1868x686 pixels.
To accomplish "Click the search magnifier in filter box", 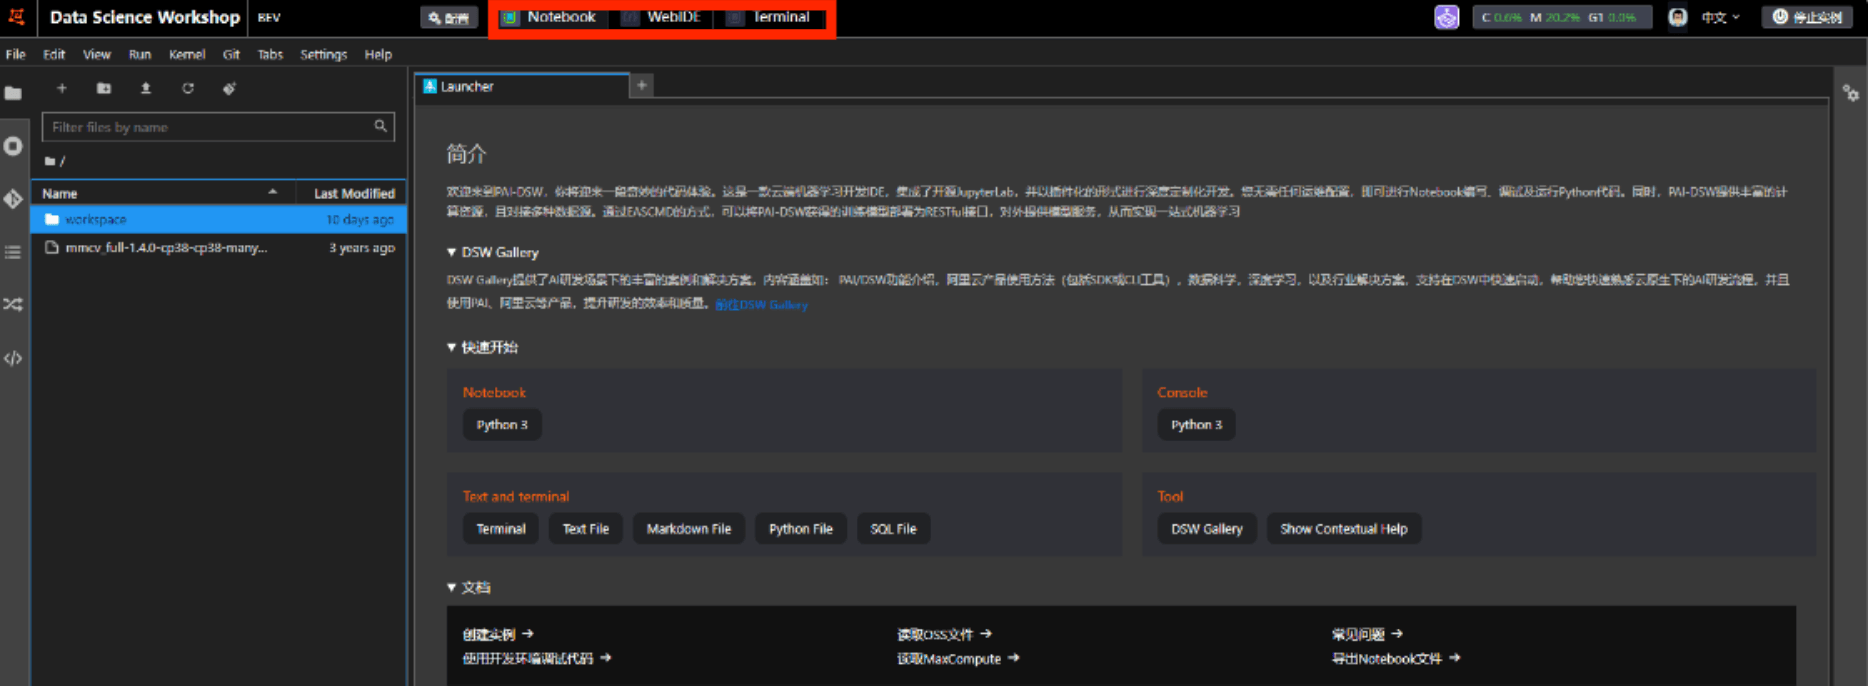I will point(380,126).
